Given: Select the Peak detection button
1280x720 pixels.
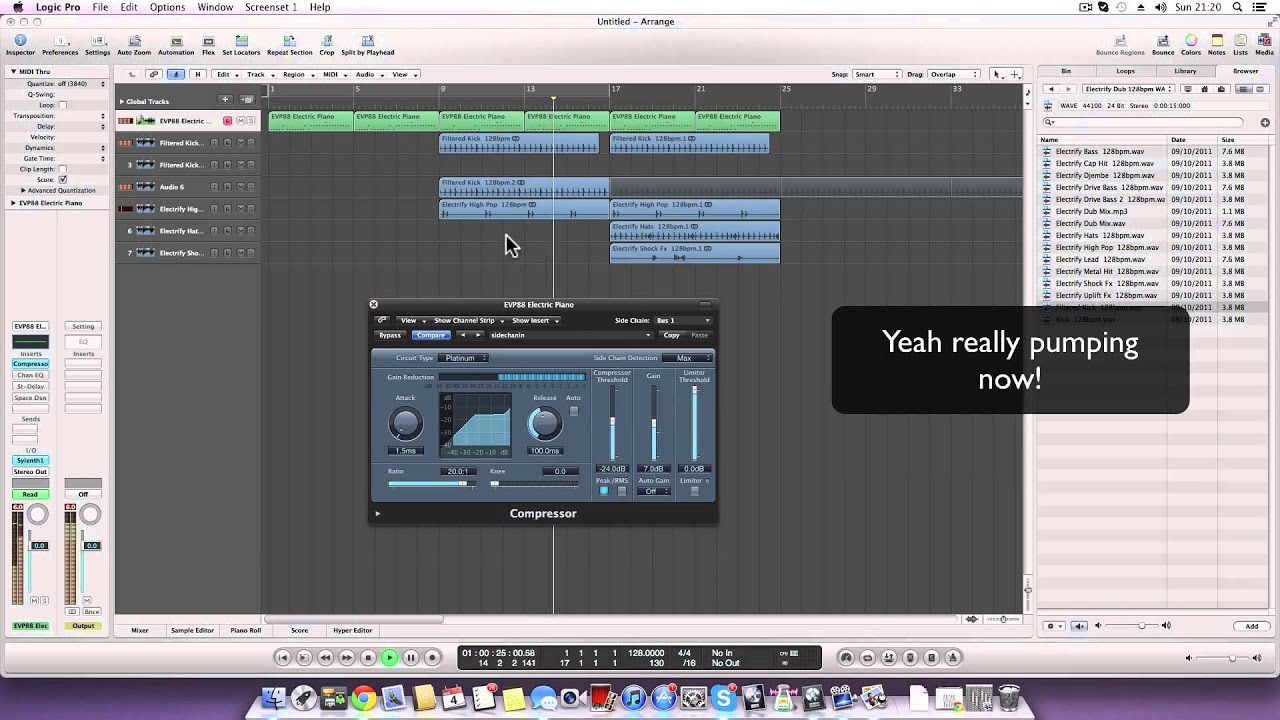Looking at the screenshot, I should click(603, 491).
